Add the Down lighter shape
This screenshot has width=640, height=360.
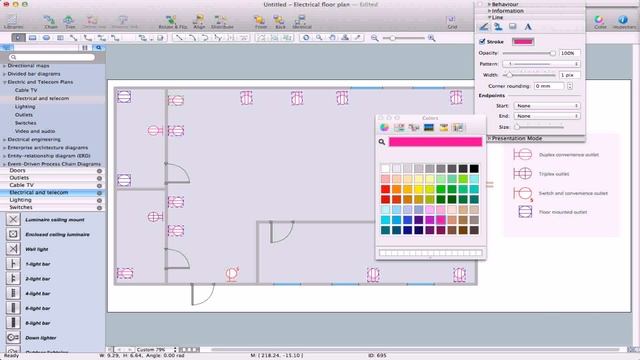(x=13, y=338)
